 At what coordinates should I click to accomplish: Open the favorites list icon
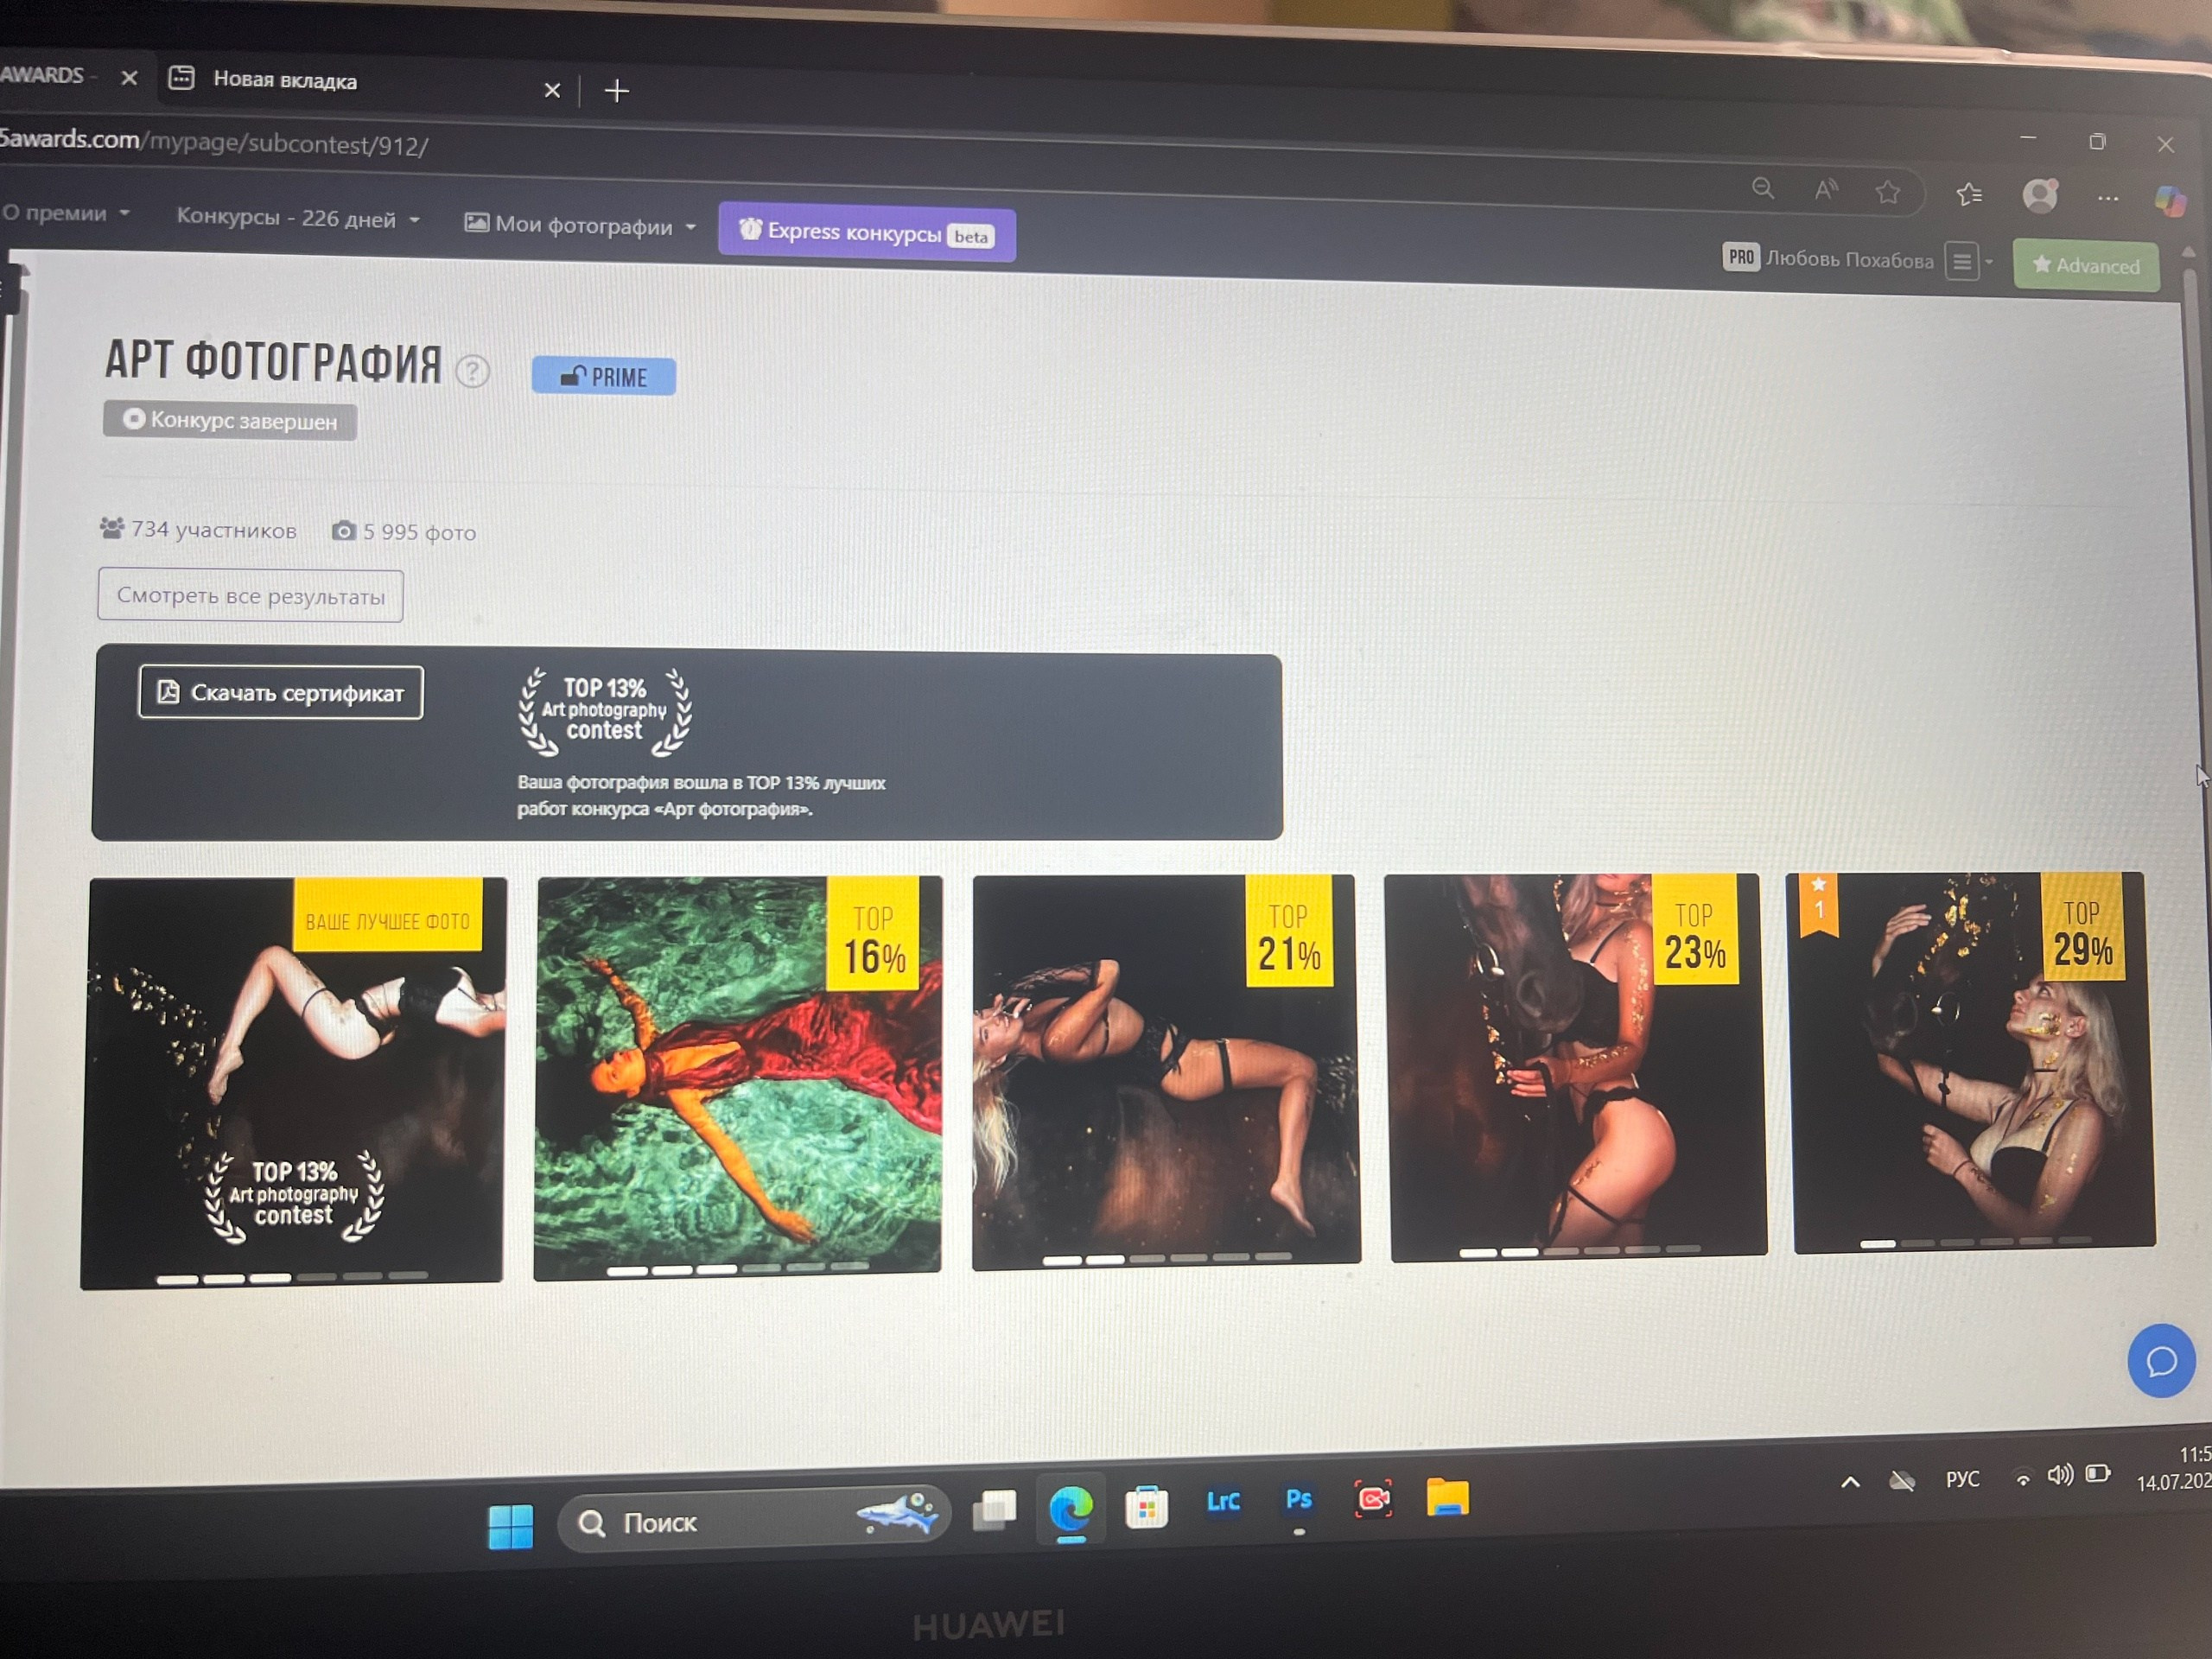pyautogui.click(x=1969, y=194)
